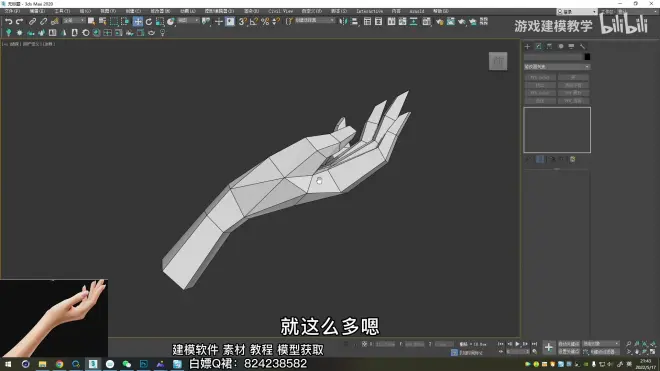
Task: Open the selection filter dropdown in toolbar
Action: 74,21
